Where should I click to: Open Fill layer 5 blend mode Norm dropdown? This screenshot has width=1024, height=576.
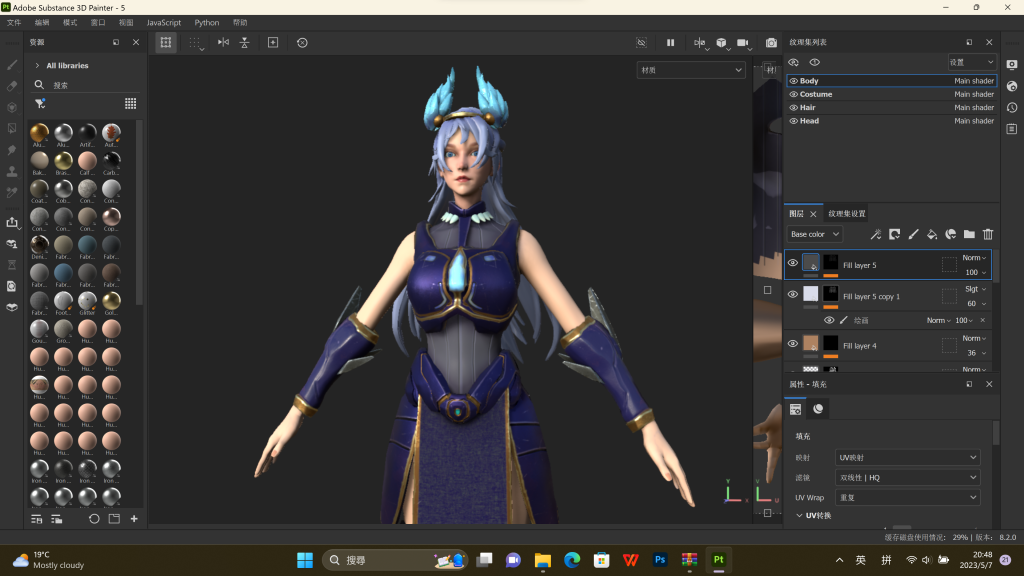[x=974, y=258]
